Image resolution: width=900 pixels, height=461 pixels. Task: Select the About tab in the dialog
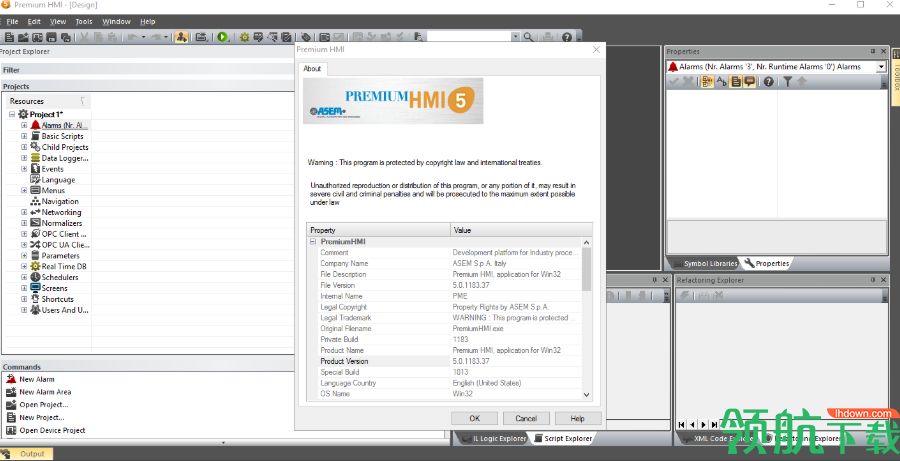click(312, 69)
